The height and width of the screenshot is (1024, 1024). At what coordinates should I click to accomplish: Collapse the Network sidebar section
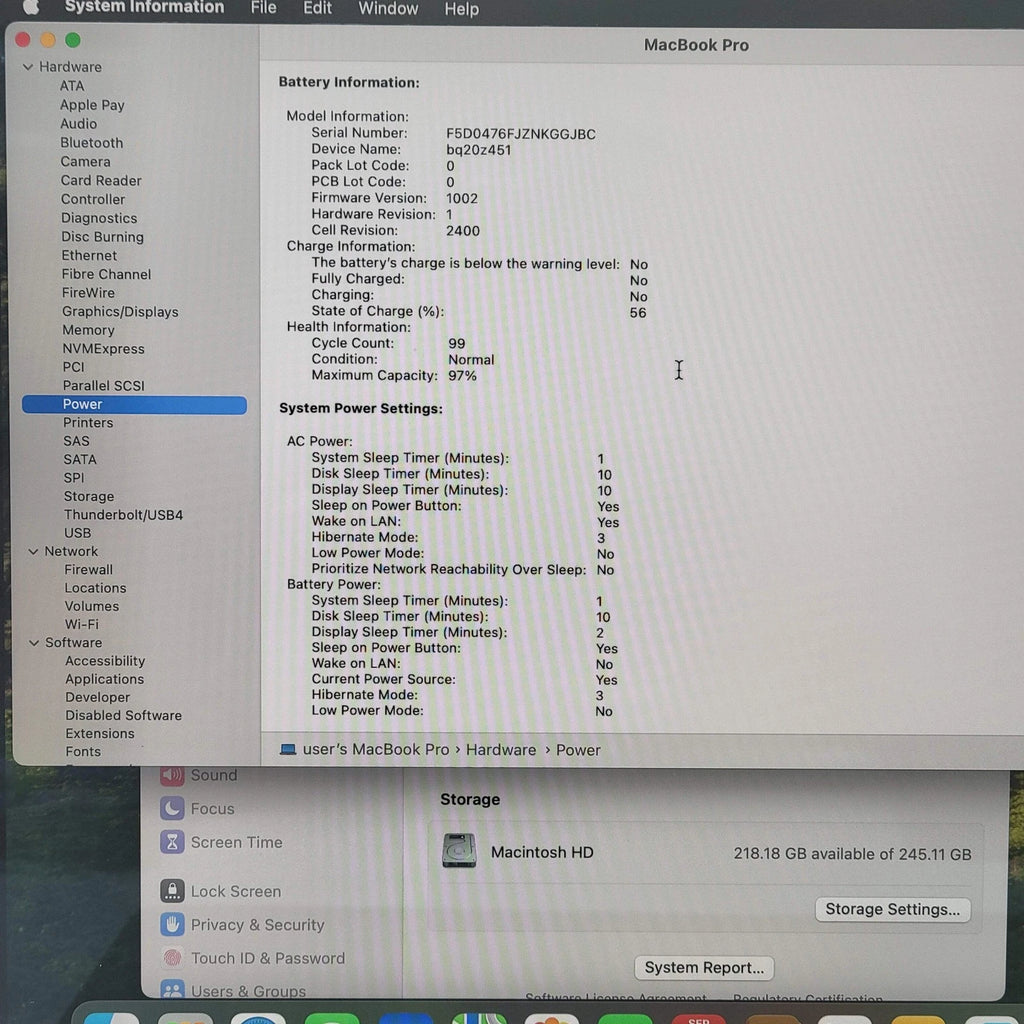pyautogui.click(x=33, y=552)
